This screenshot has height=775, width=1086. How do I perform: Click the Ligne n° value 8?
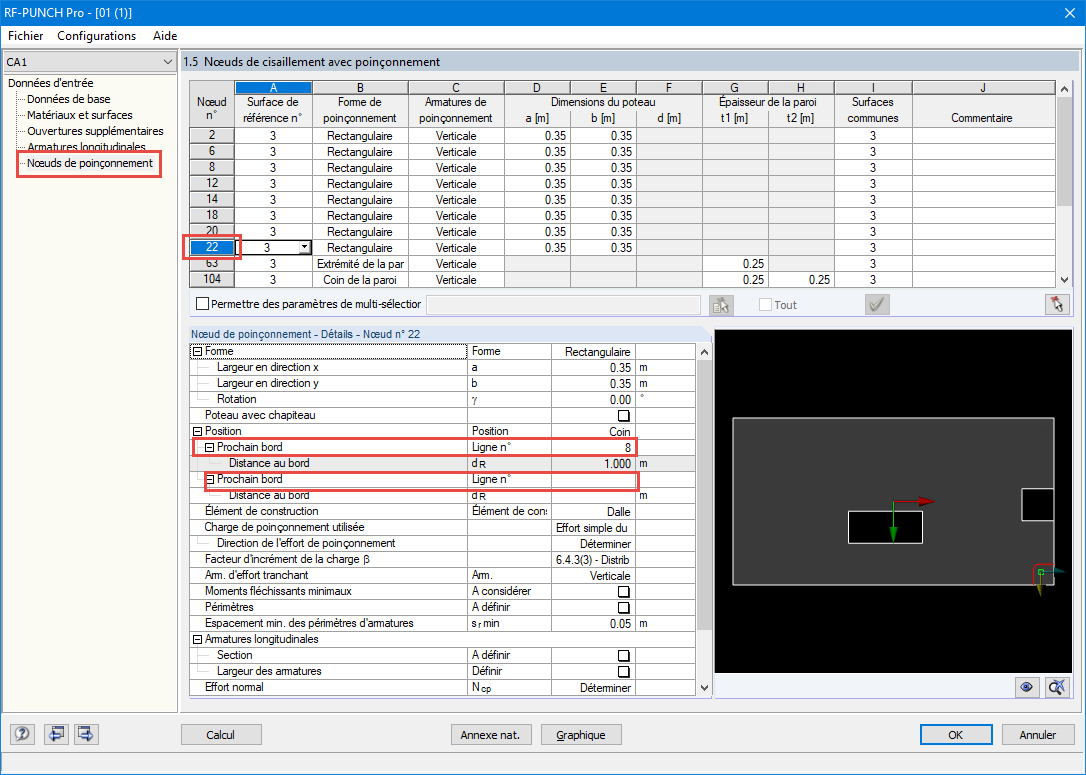(594, 447)
